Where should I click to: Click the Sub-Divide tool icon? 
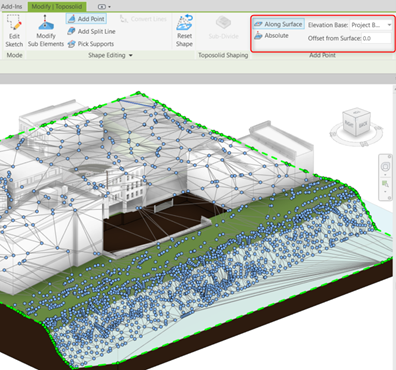point(223,27)
